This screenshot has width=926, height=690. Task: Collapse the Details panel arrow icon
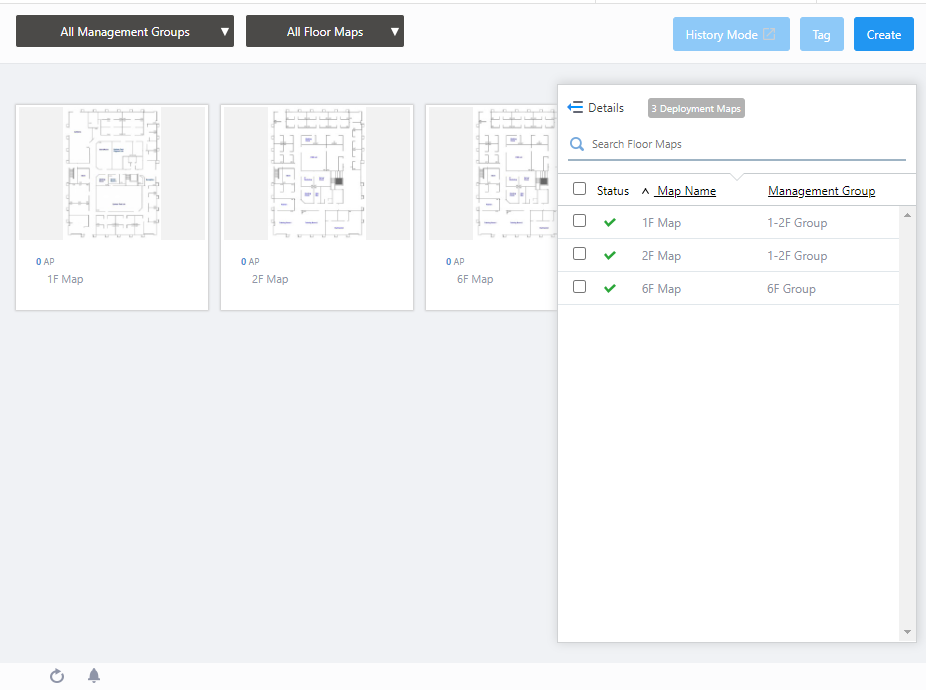[575, 107]
